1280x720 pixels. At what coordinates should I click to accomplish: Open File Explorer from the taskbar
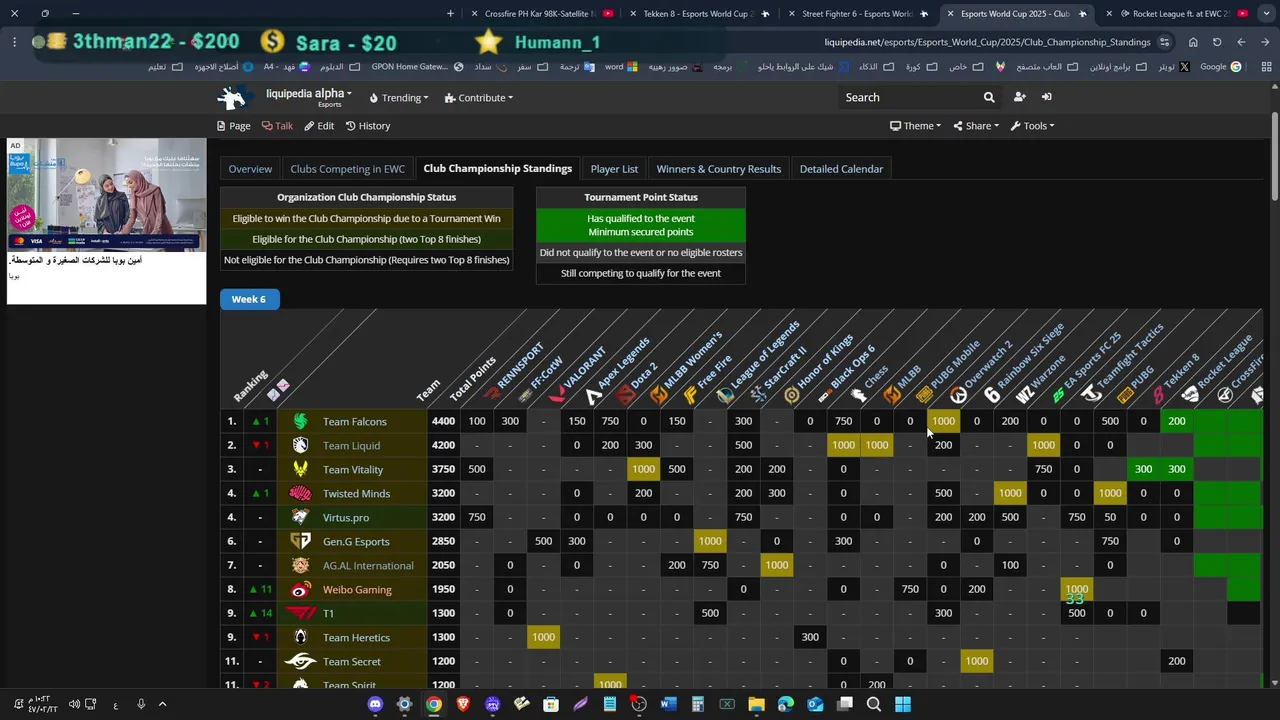[756, 704]
